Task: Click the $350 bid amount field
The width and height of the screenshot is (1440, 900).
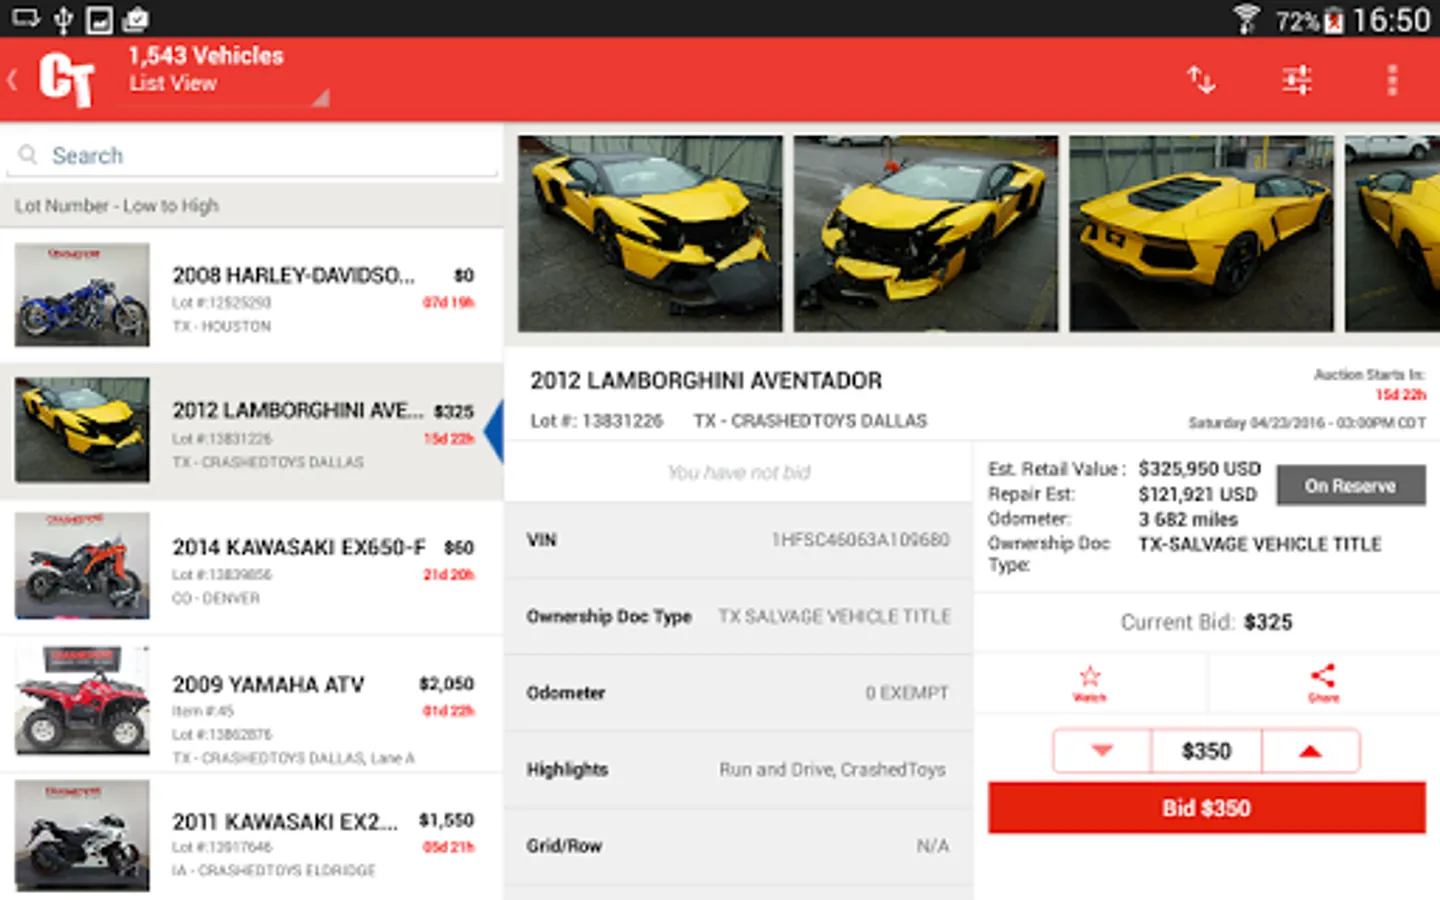Action: pos(1207,751)
